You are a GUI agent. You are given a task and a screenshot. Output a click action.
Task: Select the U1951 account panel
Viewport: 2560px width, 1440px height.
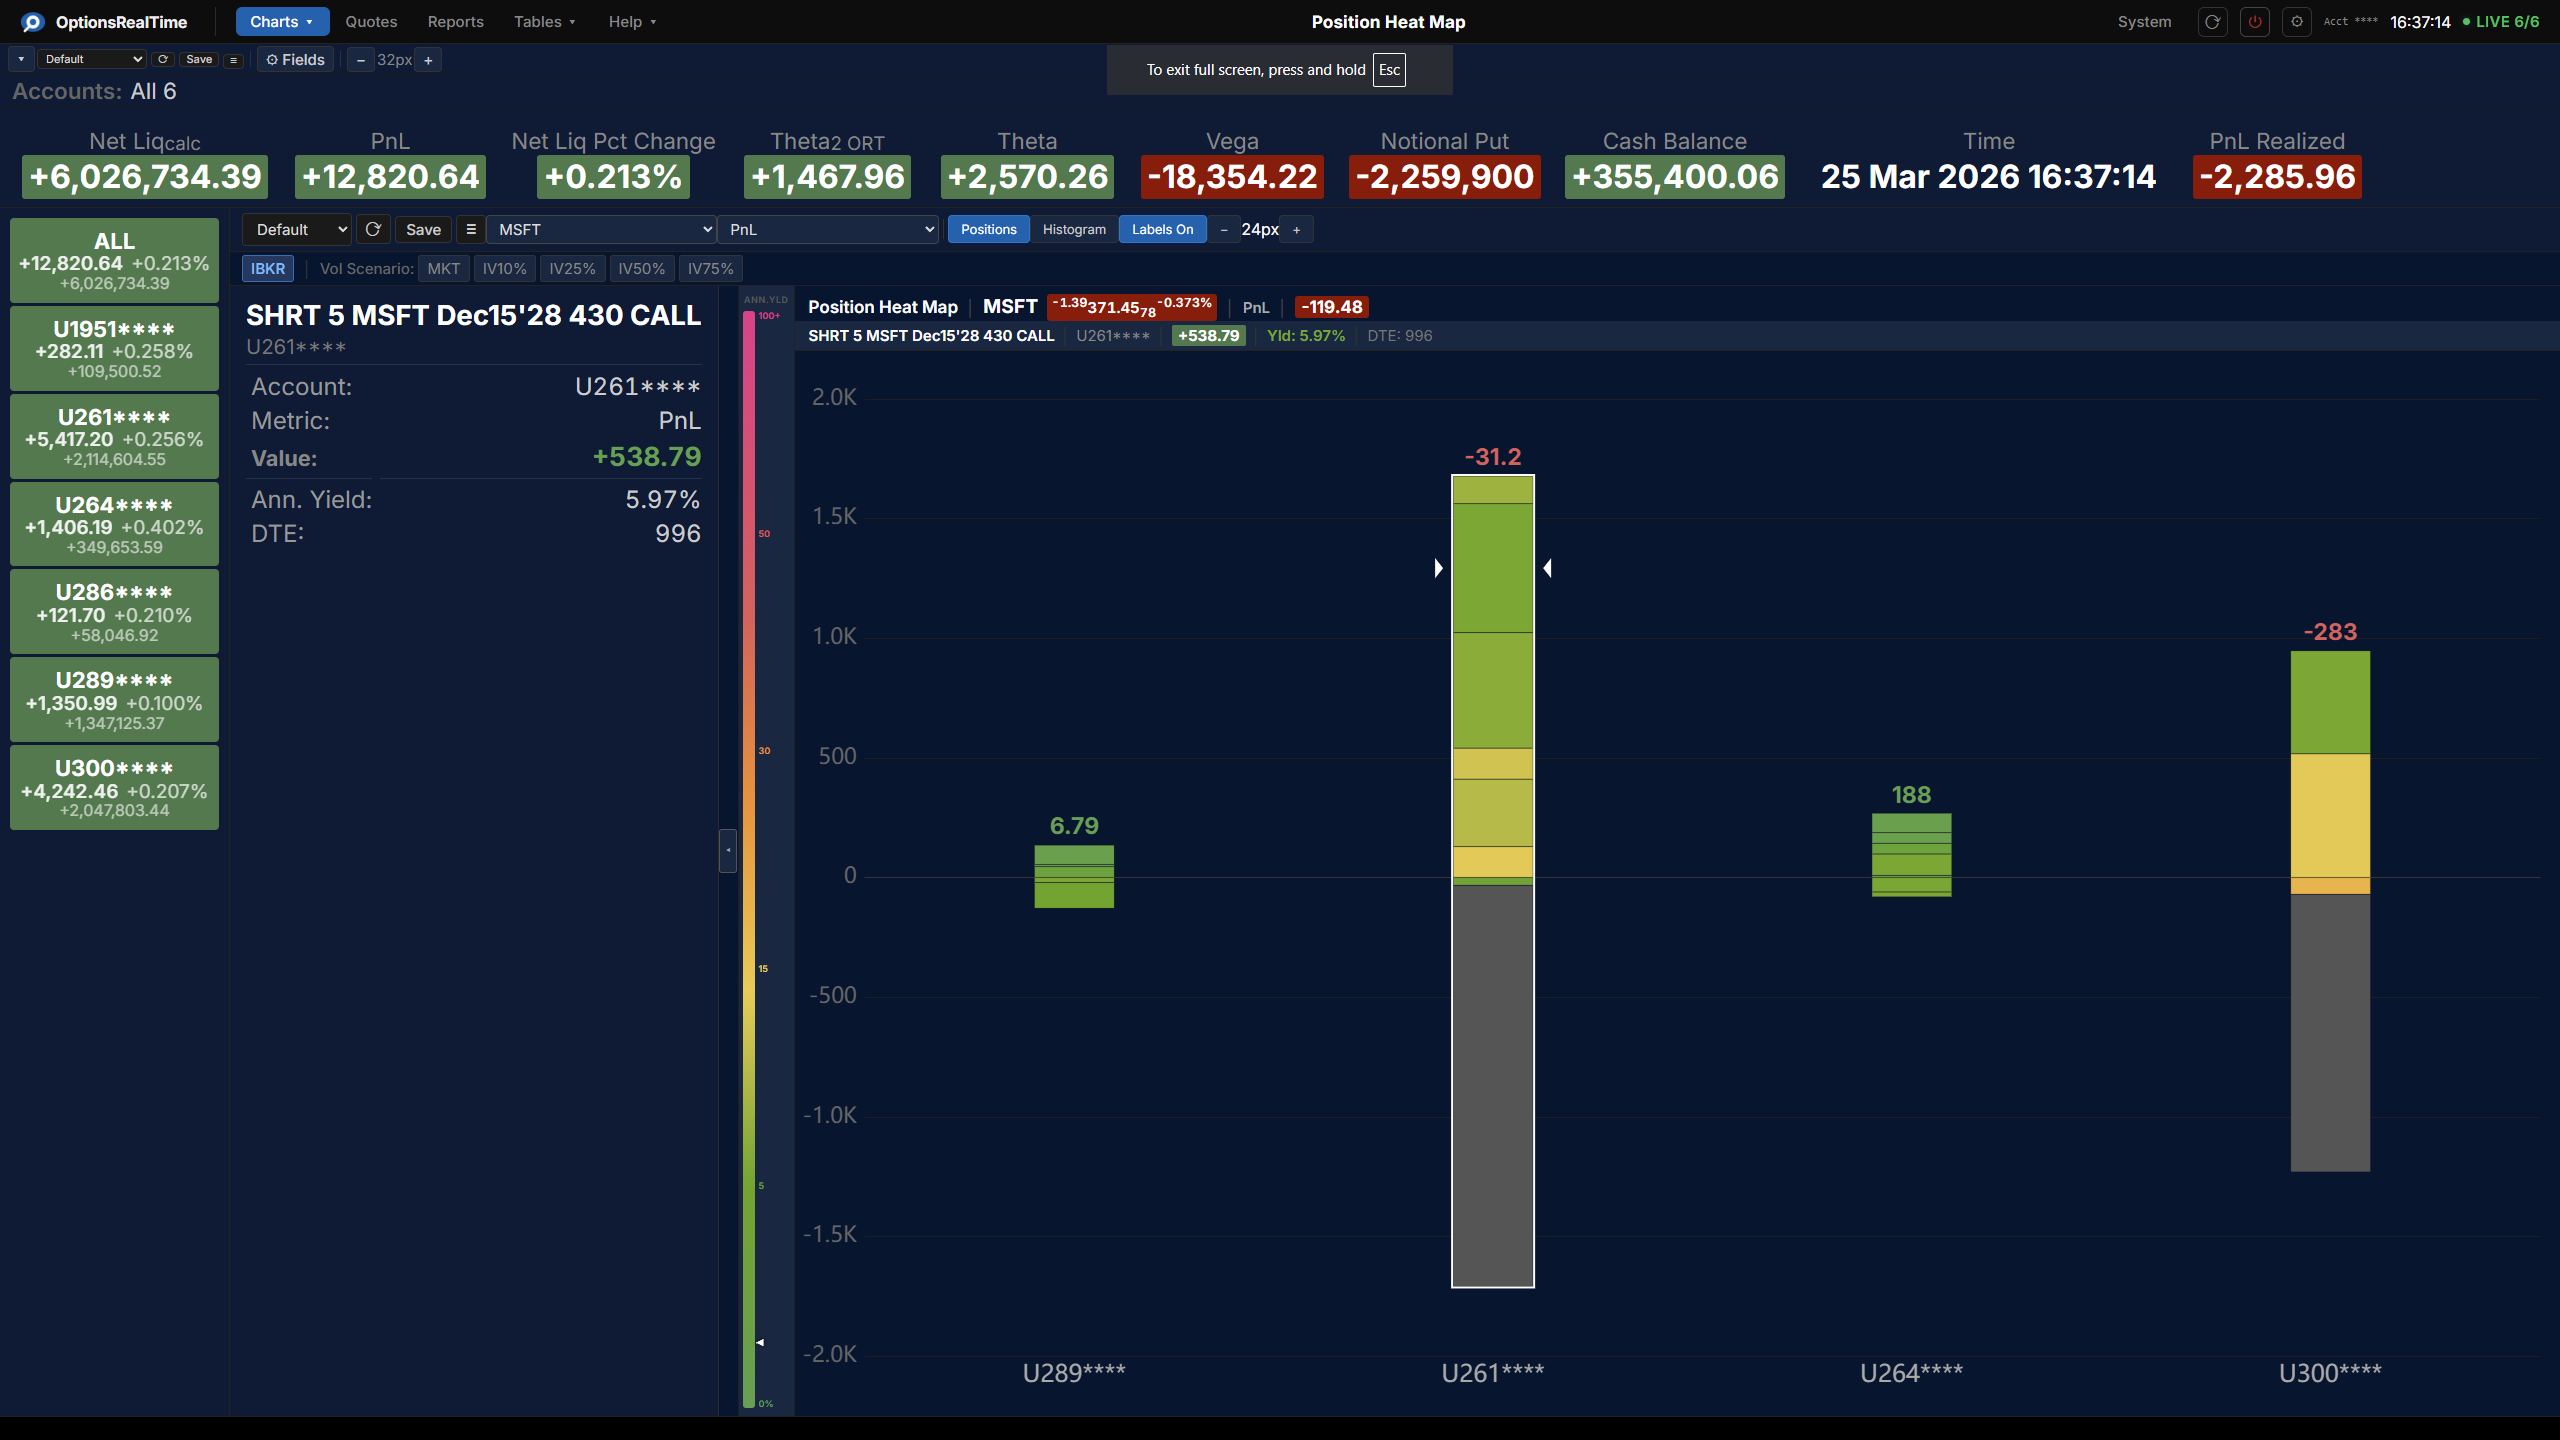tap(113, 348)
